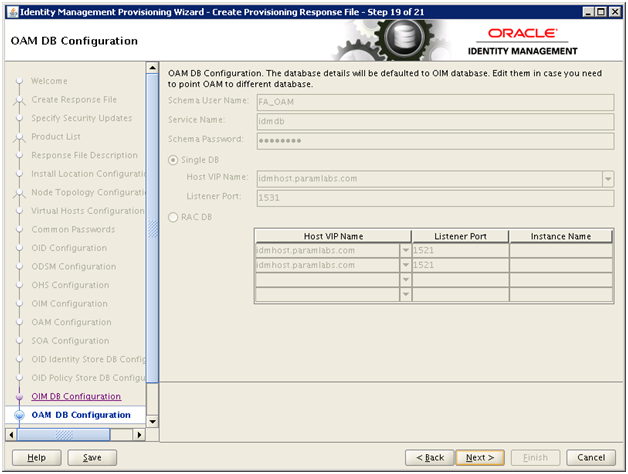The height and width of the screenshot is (474, 628).
Task: Expand second RAC row host dropdown arrow
Action: (x=405, y=265)
